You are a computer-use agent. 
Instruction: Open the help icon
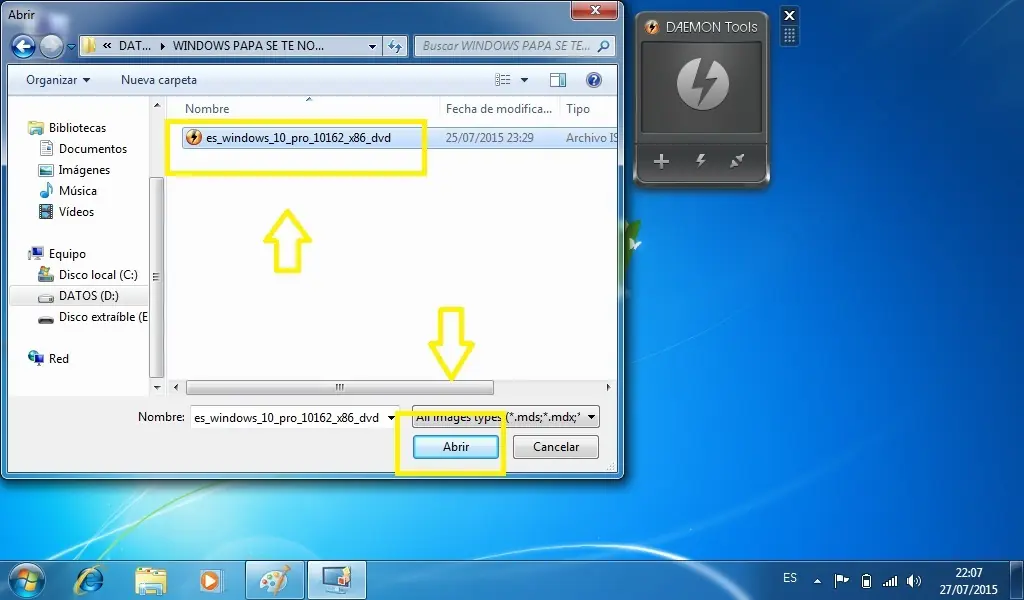pos(594,80)
